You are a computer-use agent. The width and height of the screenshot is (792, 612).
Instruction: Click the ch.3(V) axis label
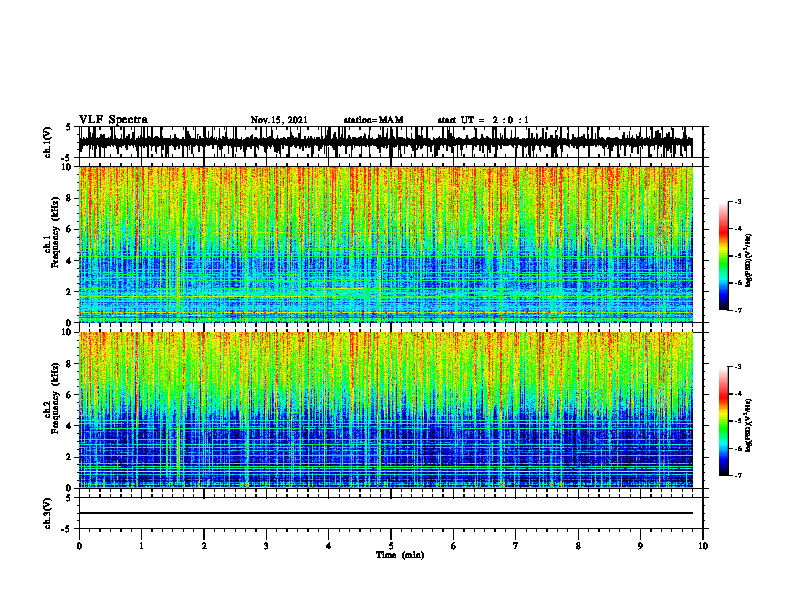tap(48, 513)
